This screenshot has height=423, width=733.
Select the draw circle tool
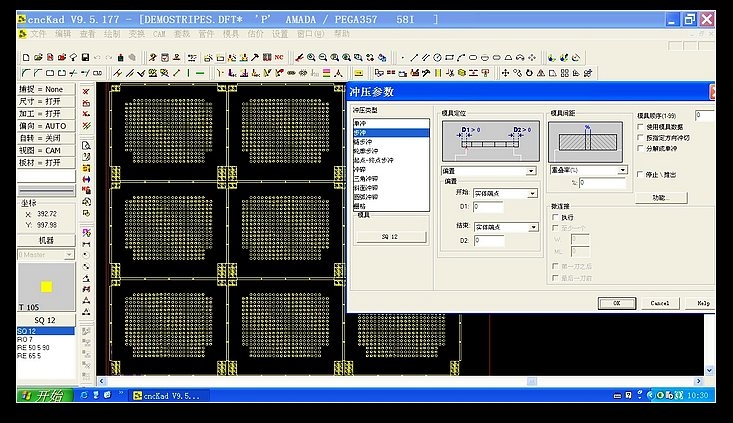tap(437, 57)
